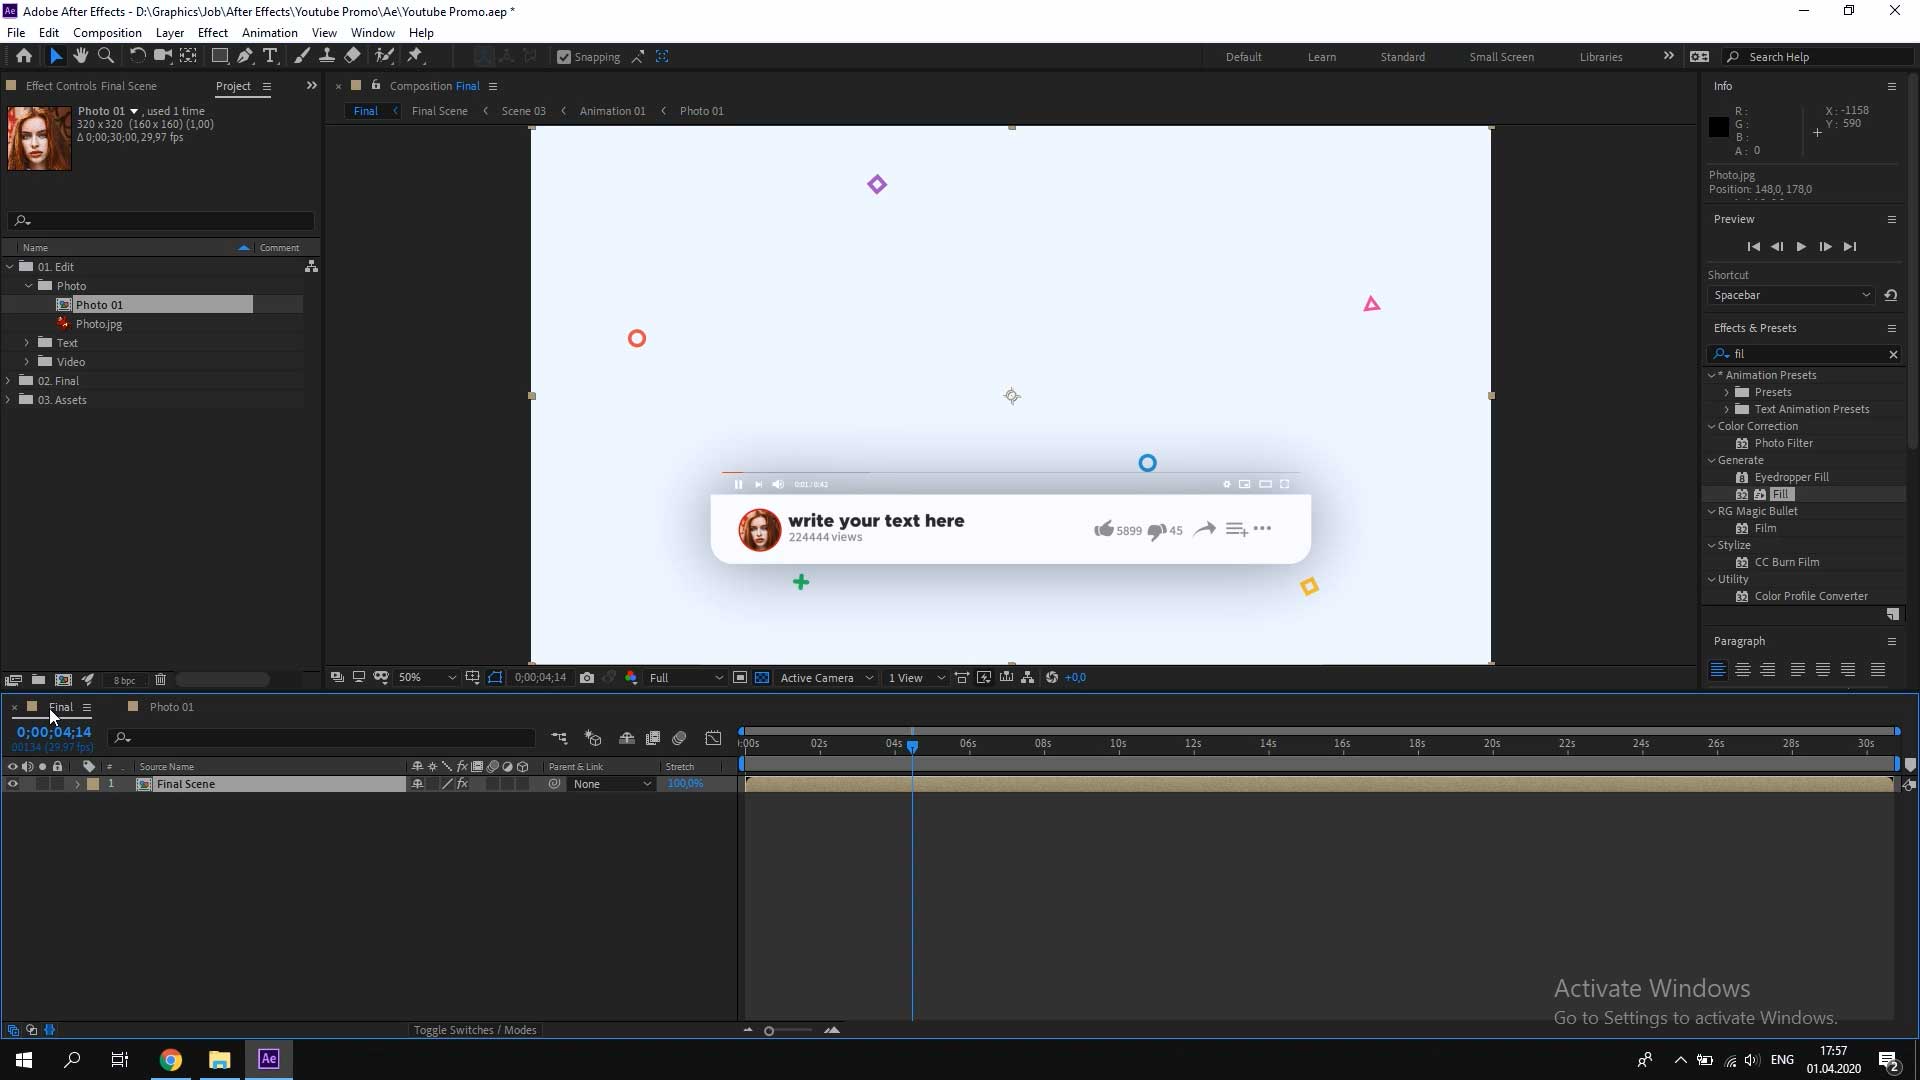This screenshot has width=1920, height=1080.
Task: Select the Hand tool
Action: (x=81, y=56)
